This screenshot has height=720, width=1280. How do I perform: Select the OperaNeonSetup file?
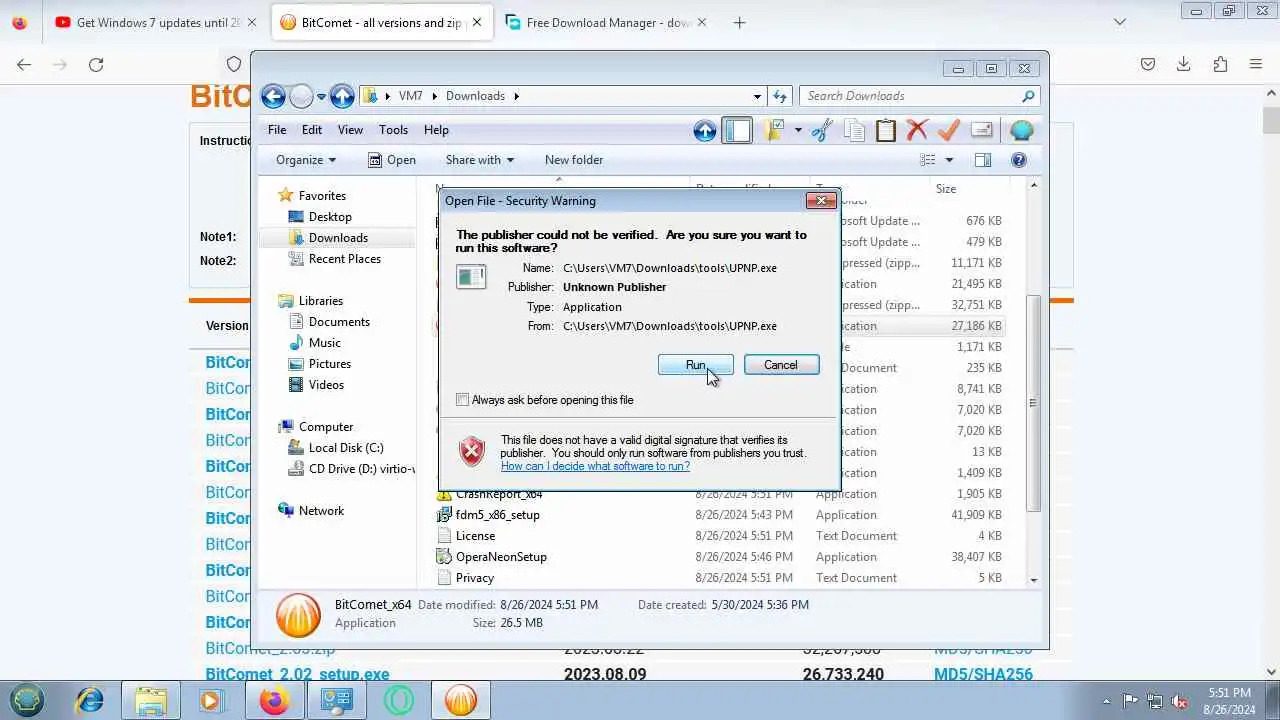click(x=501, y=557)
